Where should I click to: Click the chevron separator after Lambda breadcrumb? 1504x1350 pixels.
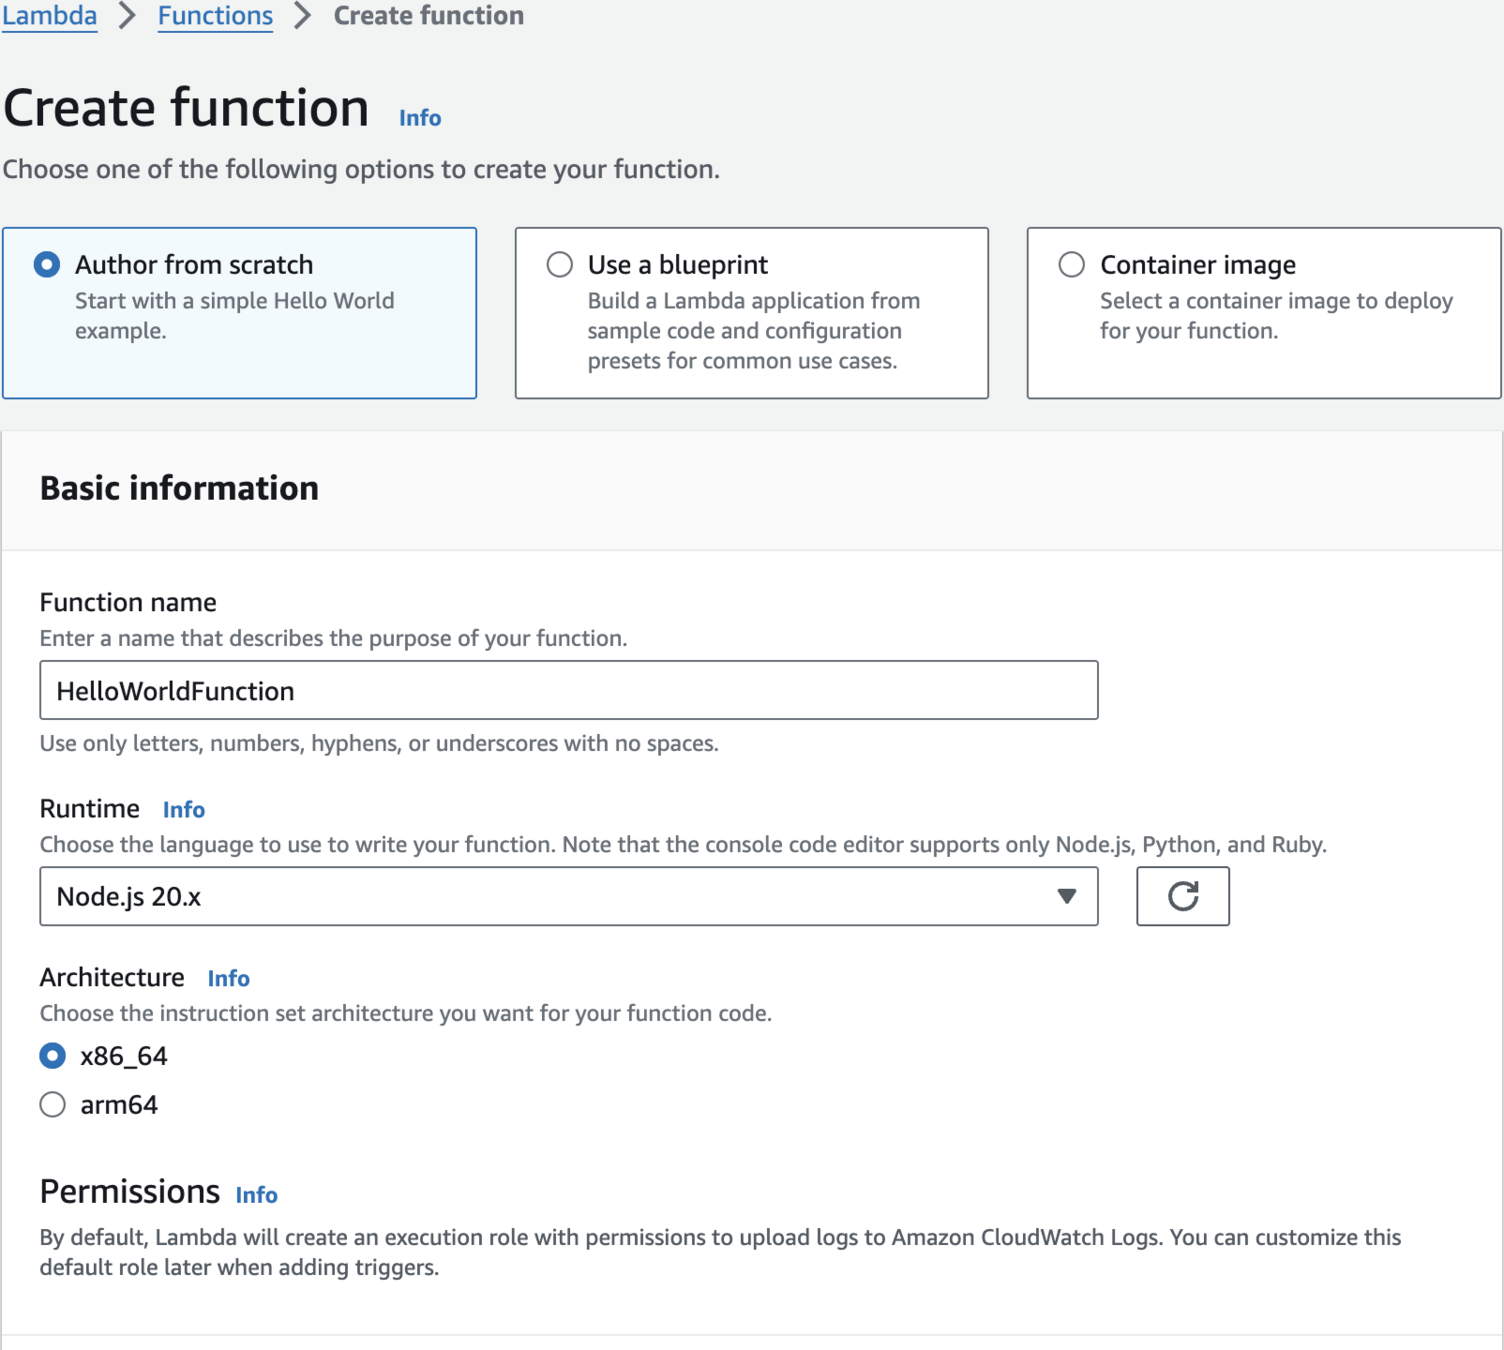[x=127, y=16]
